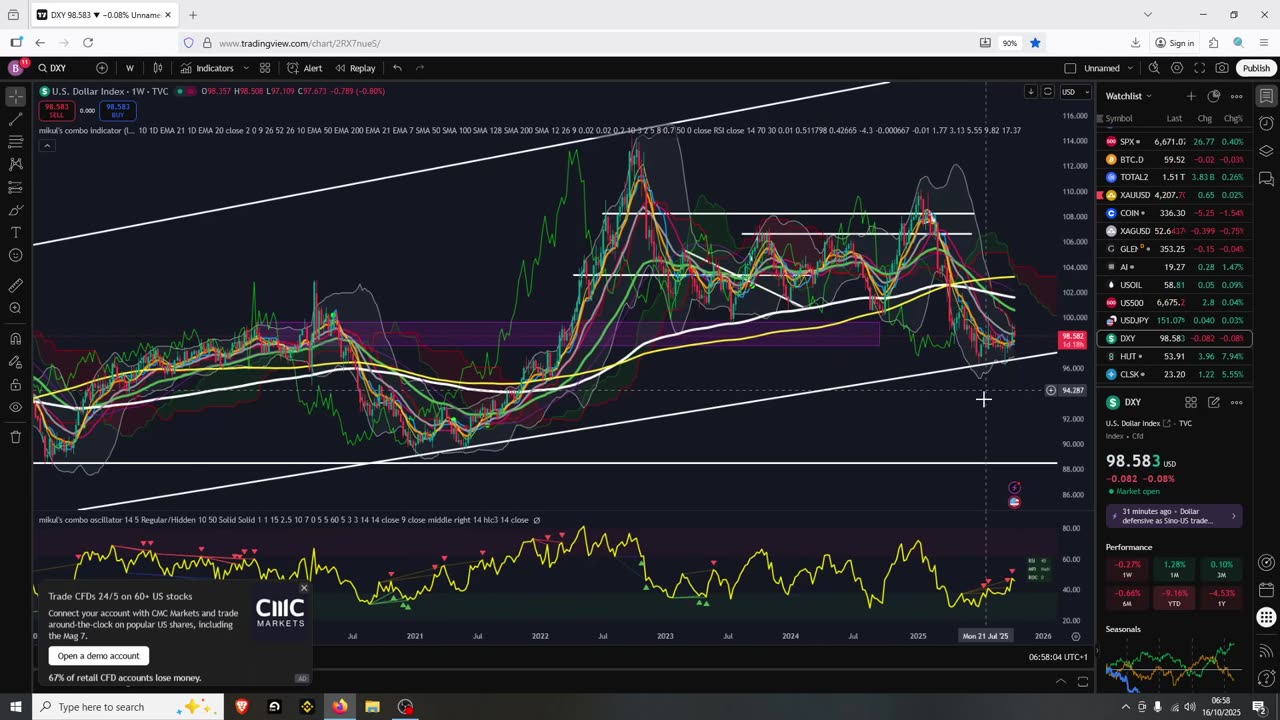This screenshot has width=1280, height=720.
Task: Open the chart layout setup square icon
Action: (1070, 68)
